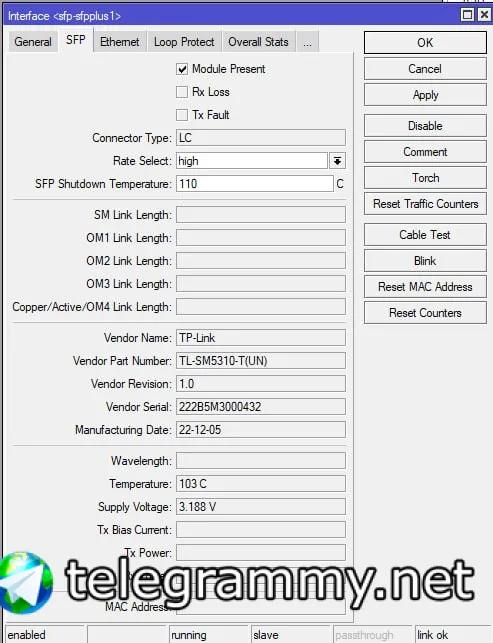Expand the Rate Select dropdown arrow

click(x=337, y=161)
